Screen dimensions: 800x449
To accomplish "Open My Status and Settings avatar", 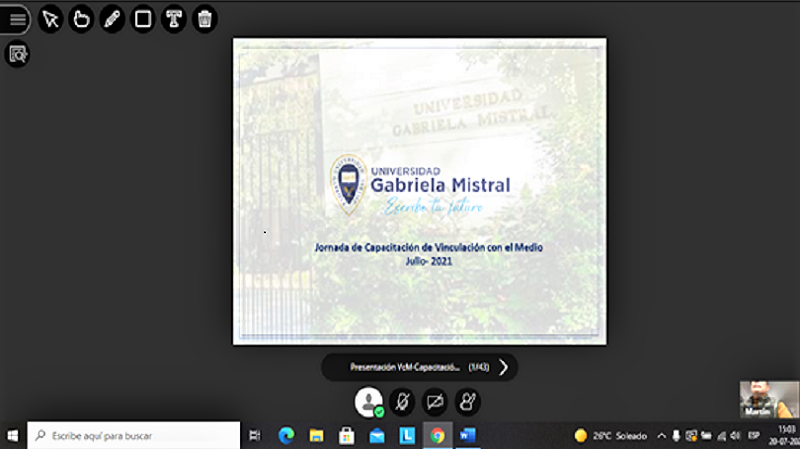I will click(x=369, y=402).
